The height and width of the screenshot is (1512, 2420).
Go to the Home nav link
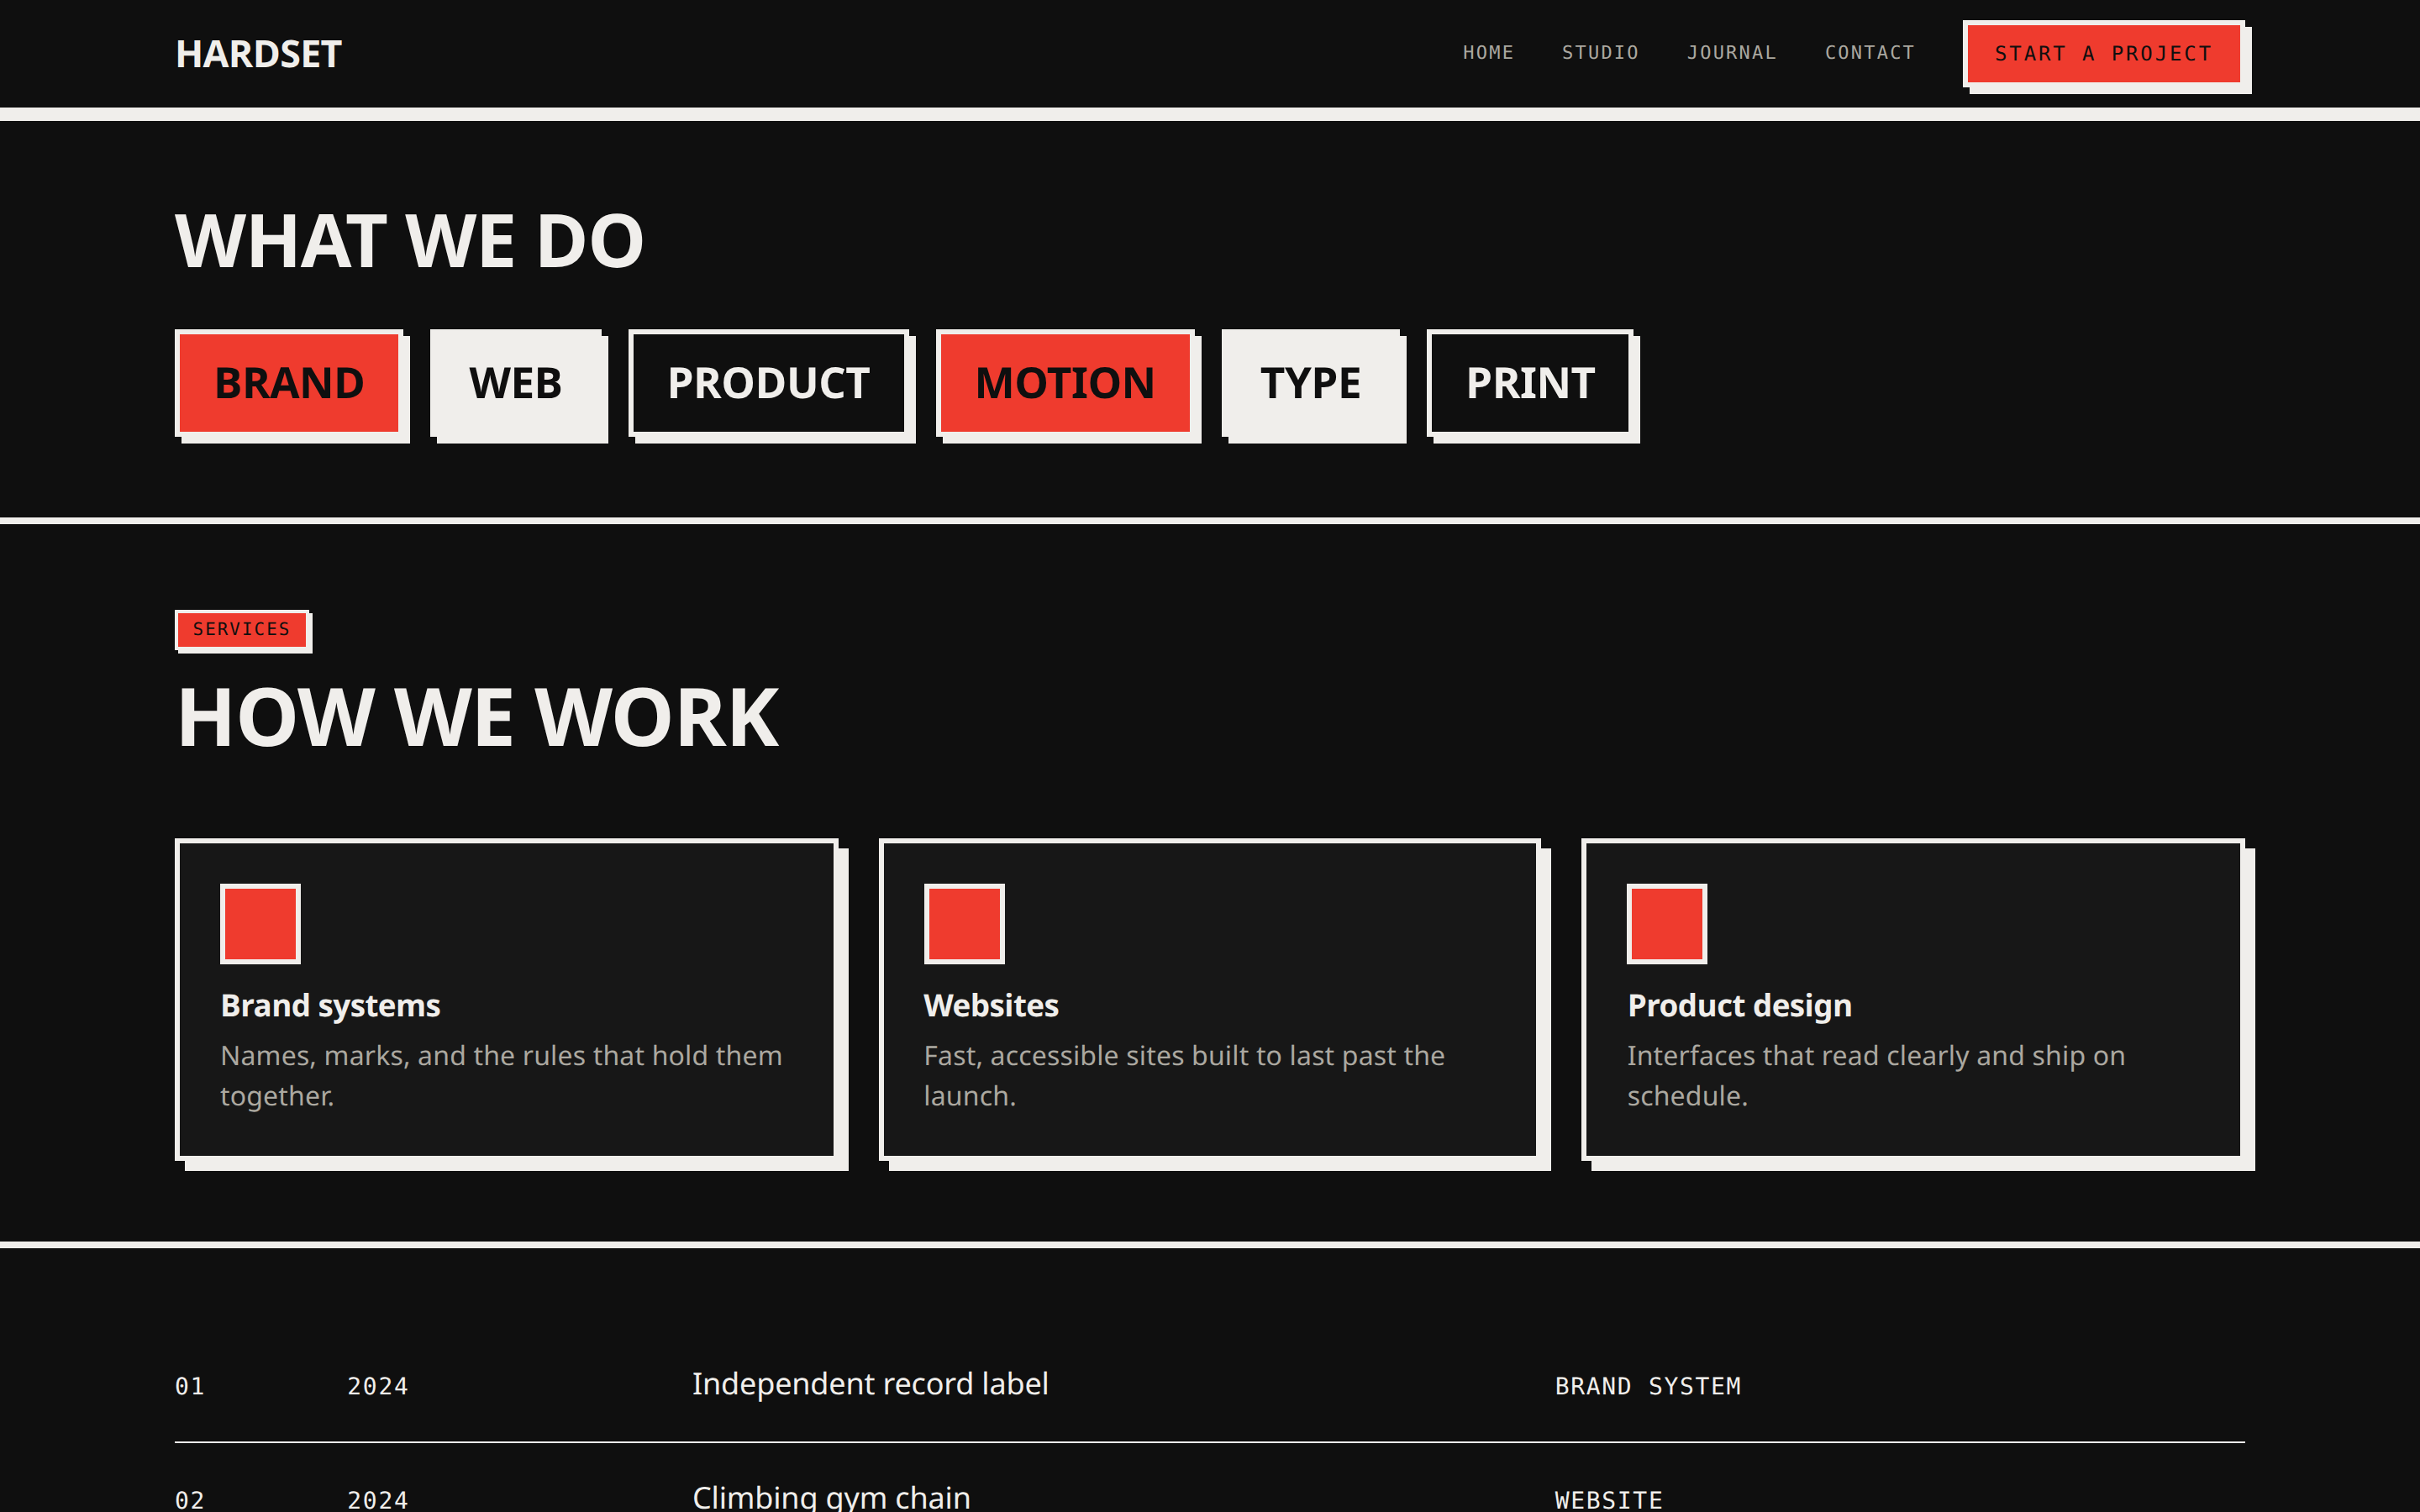1488,53
